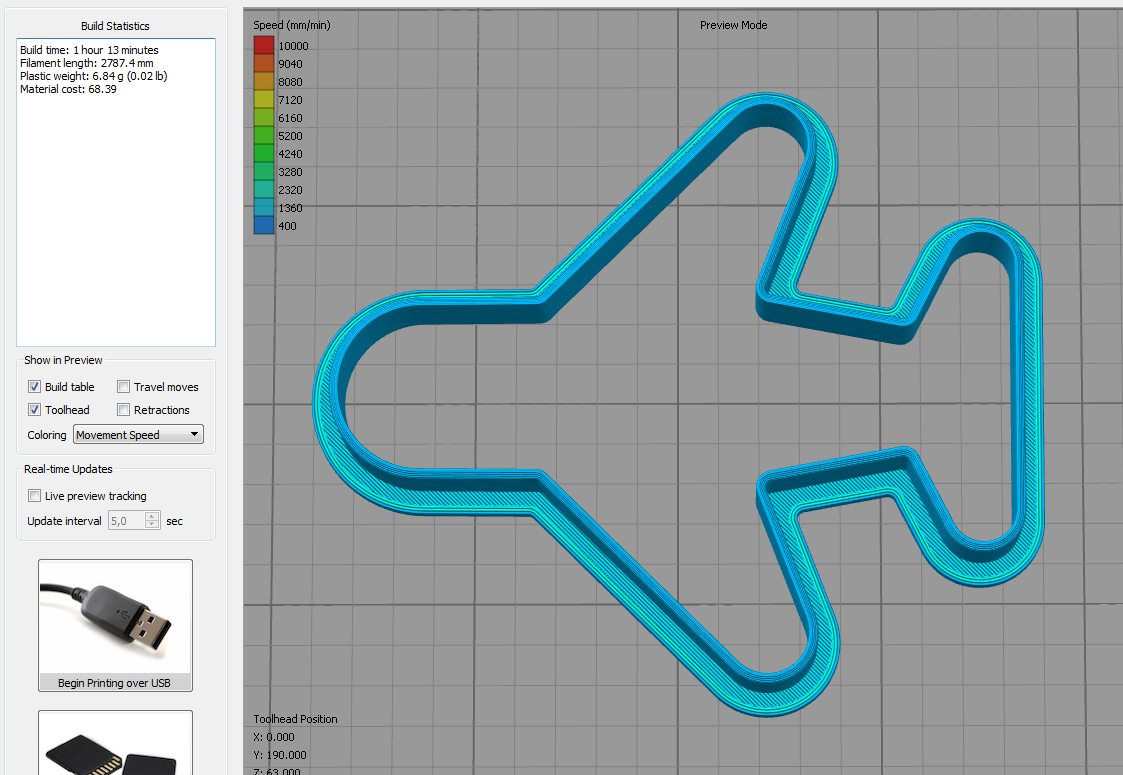Open the Coloring dropdown menu
The image size is (1123, 775).
tap(139, 435)
